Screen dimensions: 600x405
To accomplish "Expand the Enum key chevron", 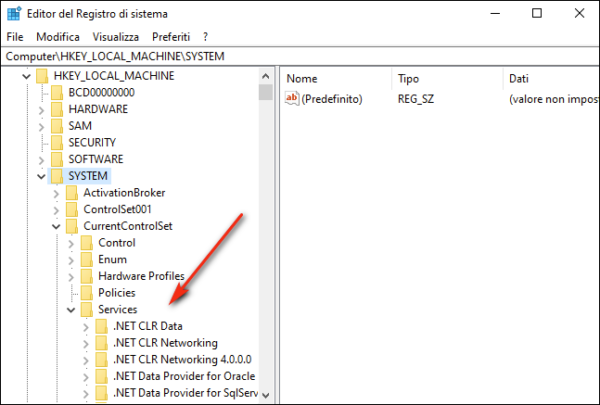I will (71, 260).
